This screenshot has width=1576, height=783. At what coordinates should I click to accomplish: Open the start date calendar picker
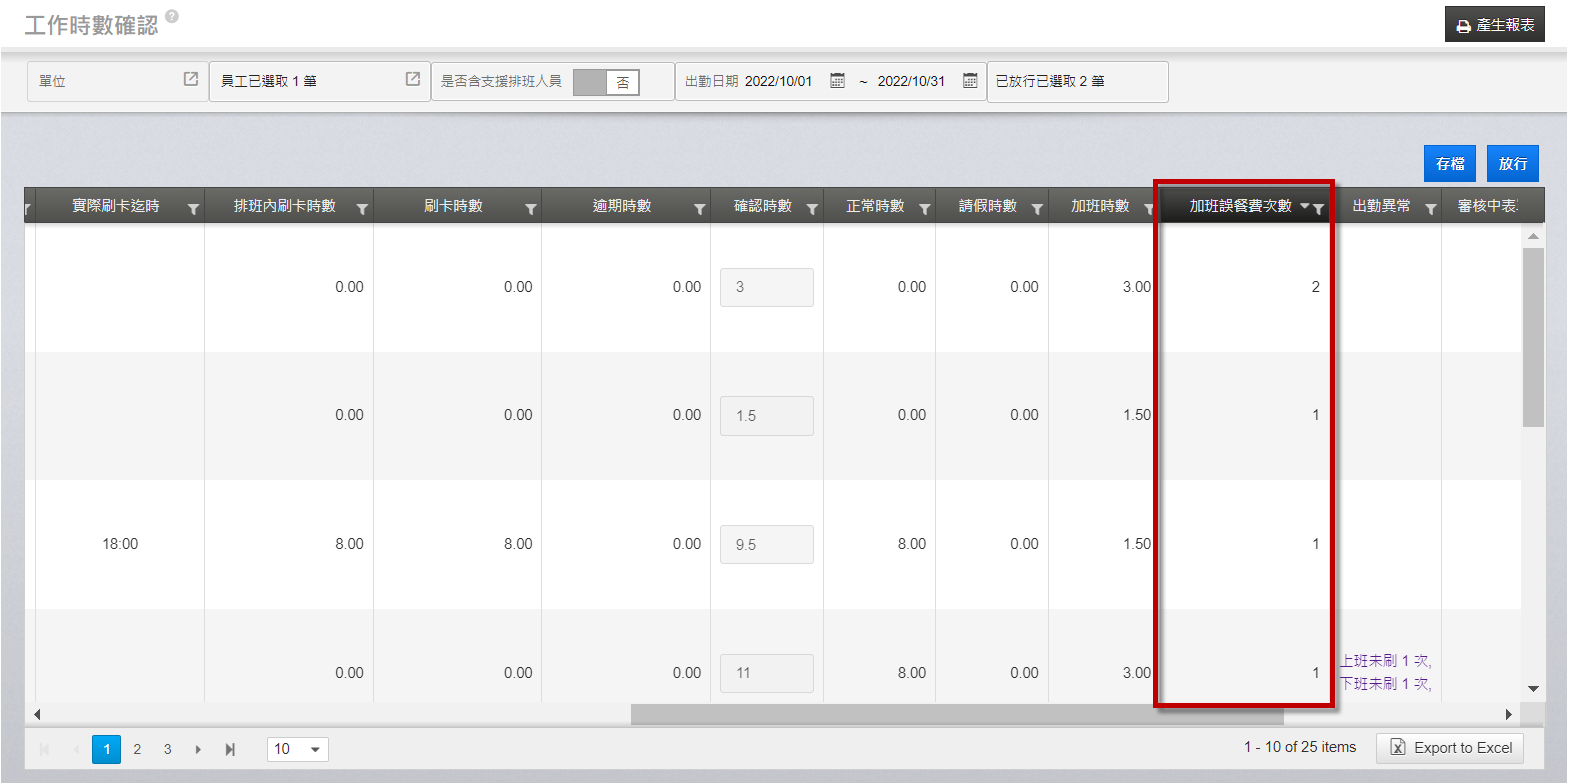pos(838,81)
